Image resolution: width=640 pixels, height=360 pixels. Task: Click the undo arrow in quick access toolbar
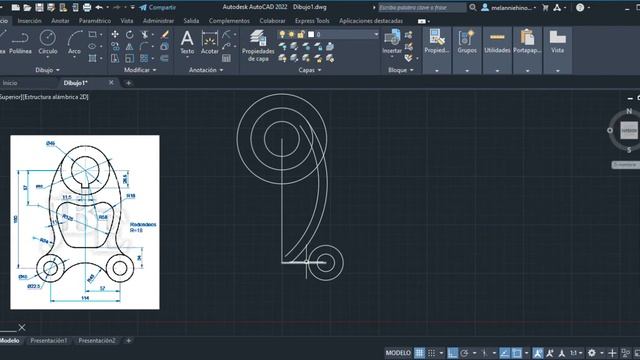point(99,7)
